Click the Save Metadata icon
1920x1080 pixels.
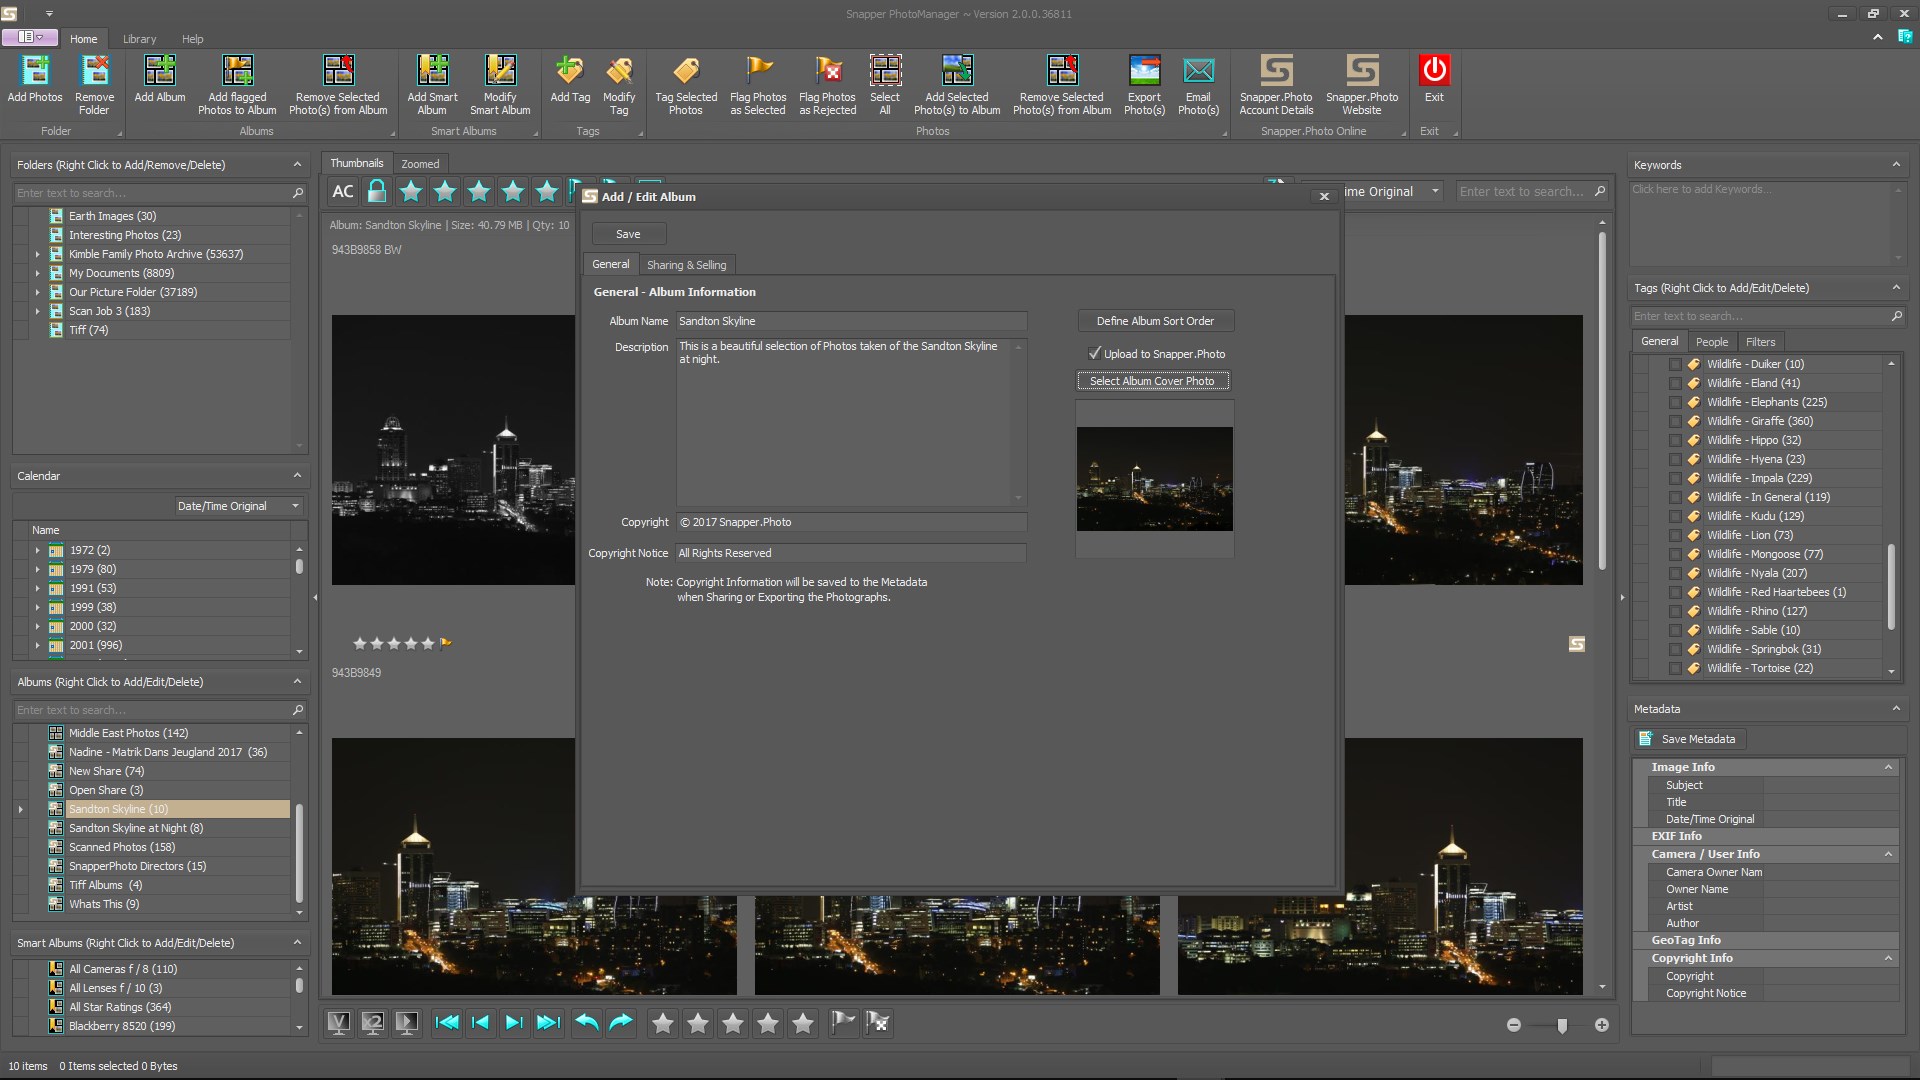1646,739
